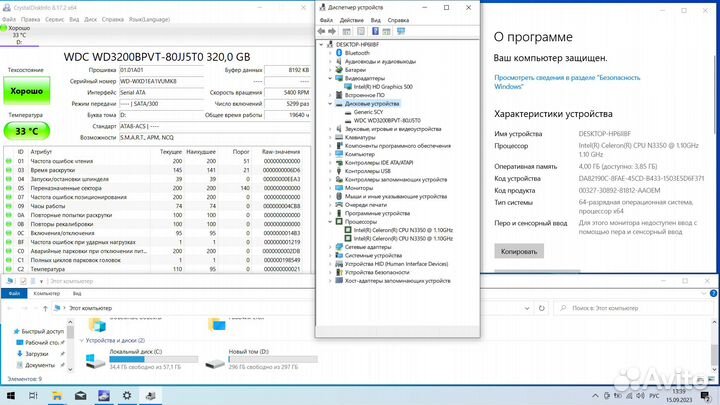Click the green Хорошо disk status tab icon
The height and width of the screenshot is (405, 720).
pos(4,28)
